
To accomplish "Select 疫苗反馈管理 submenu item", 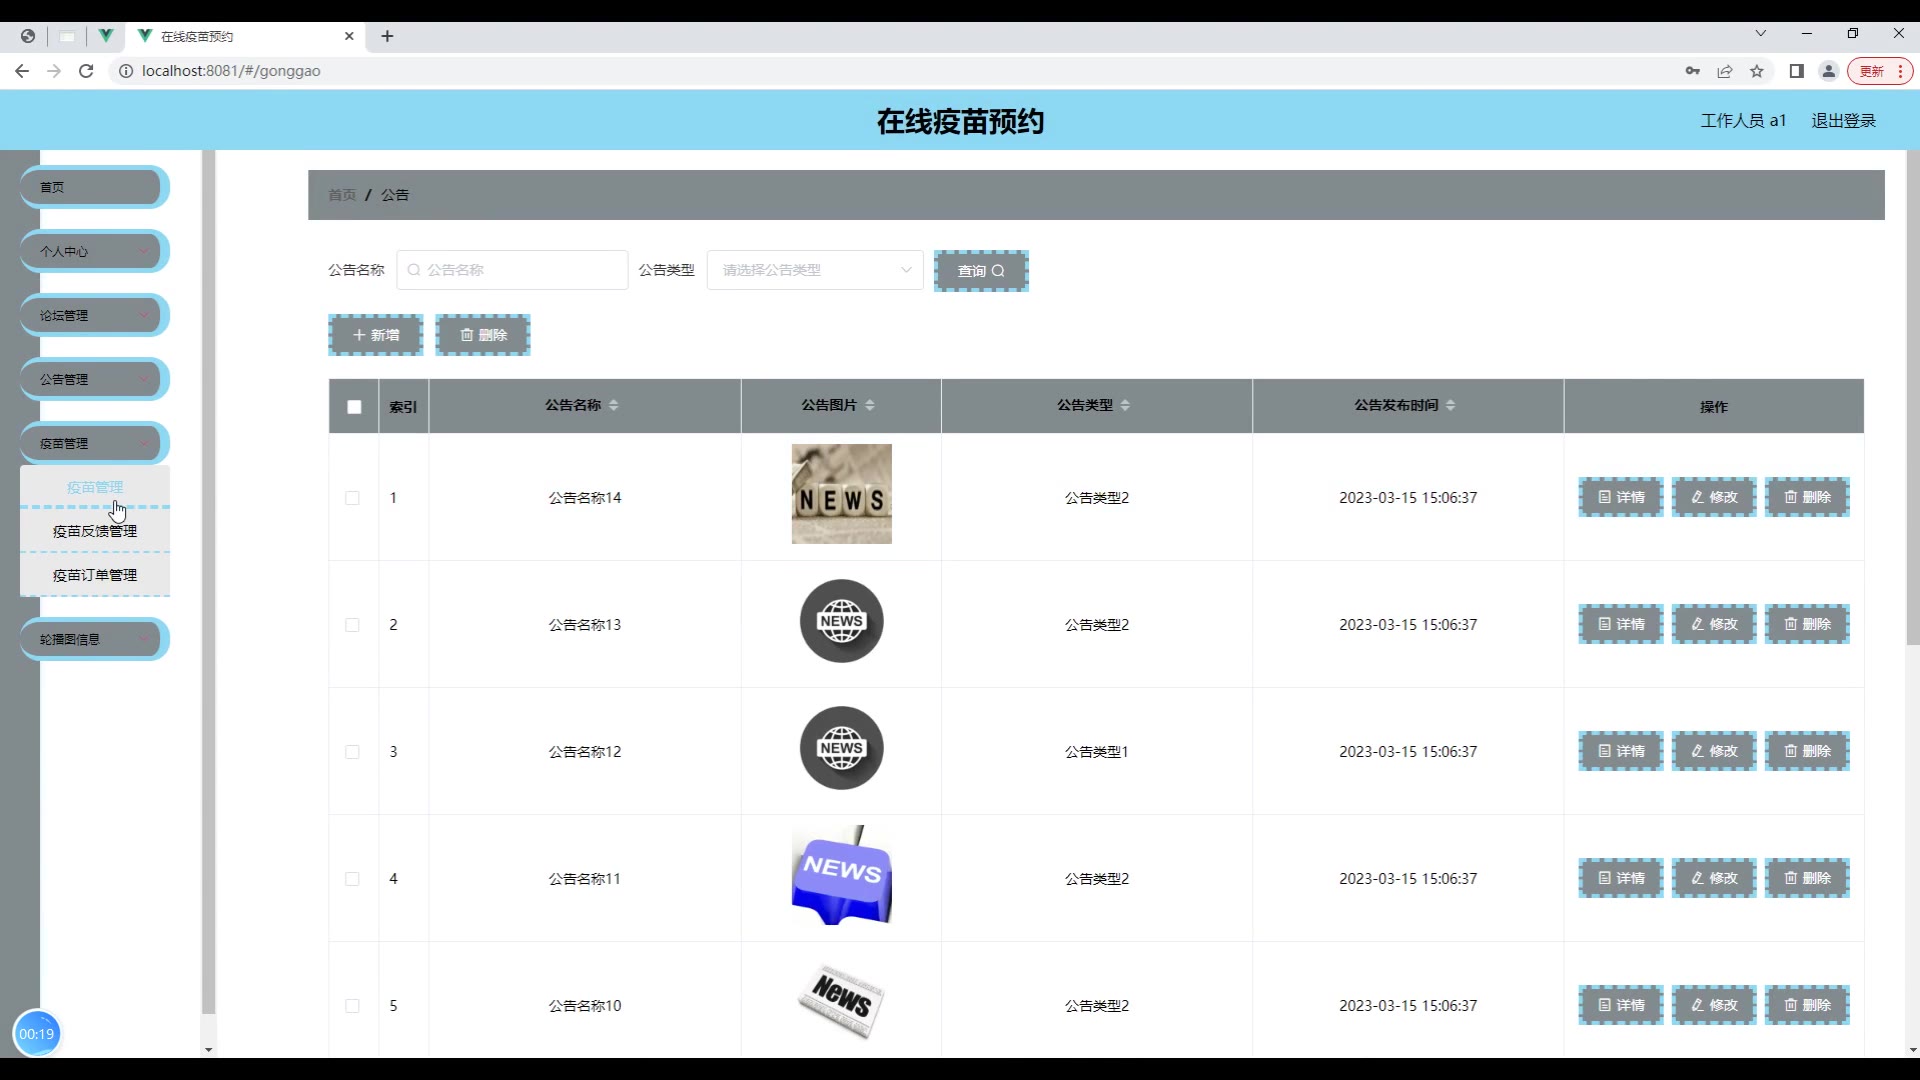I will (x=95, y=531).
